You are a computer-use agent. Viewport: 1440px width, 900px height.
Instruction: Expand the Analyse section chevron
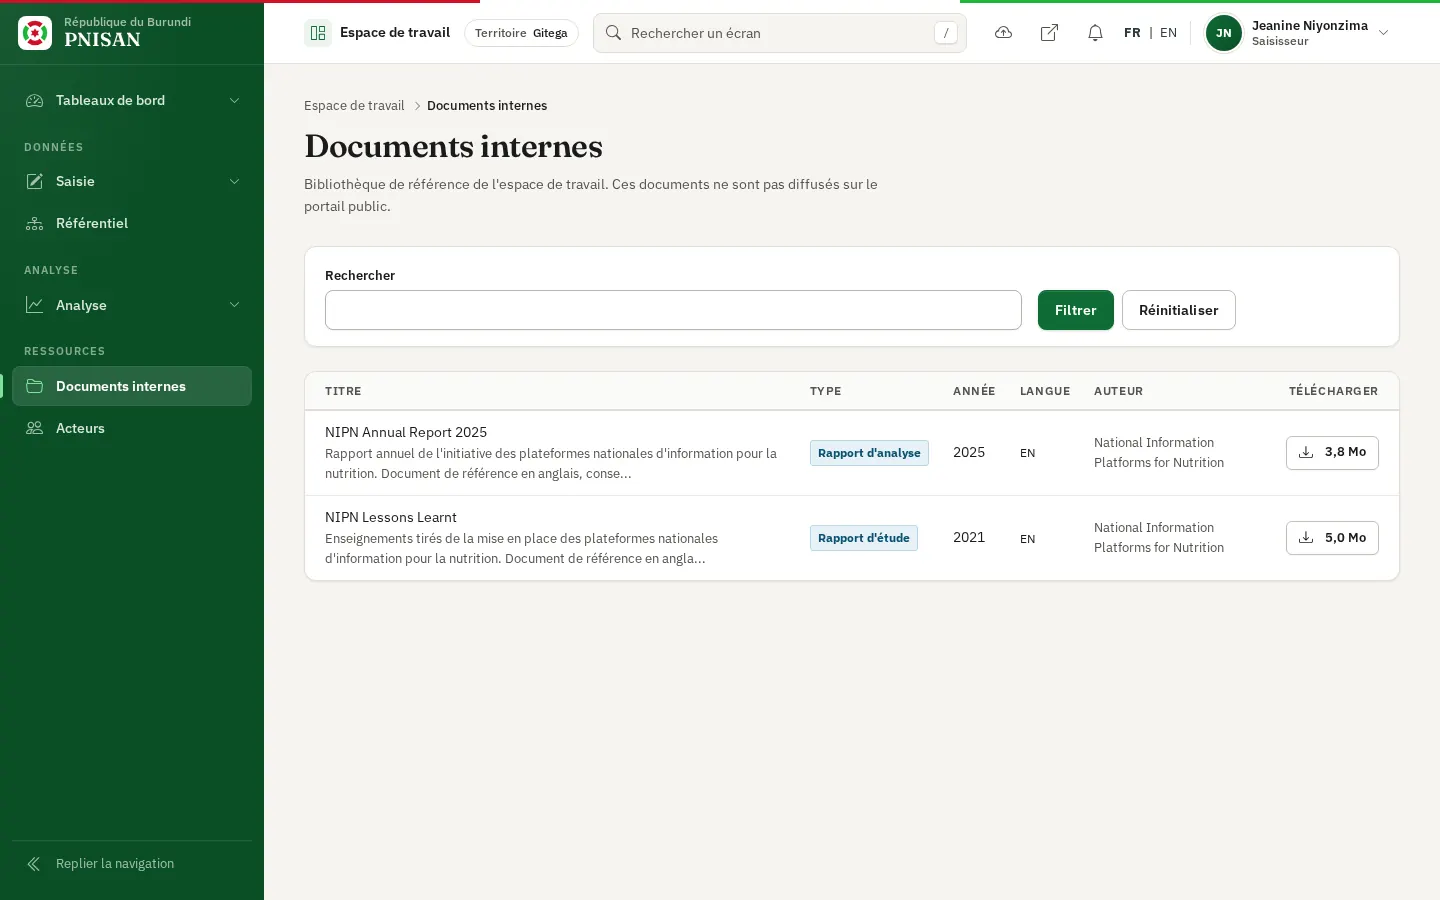point(234,305)
